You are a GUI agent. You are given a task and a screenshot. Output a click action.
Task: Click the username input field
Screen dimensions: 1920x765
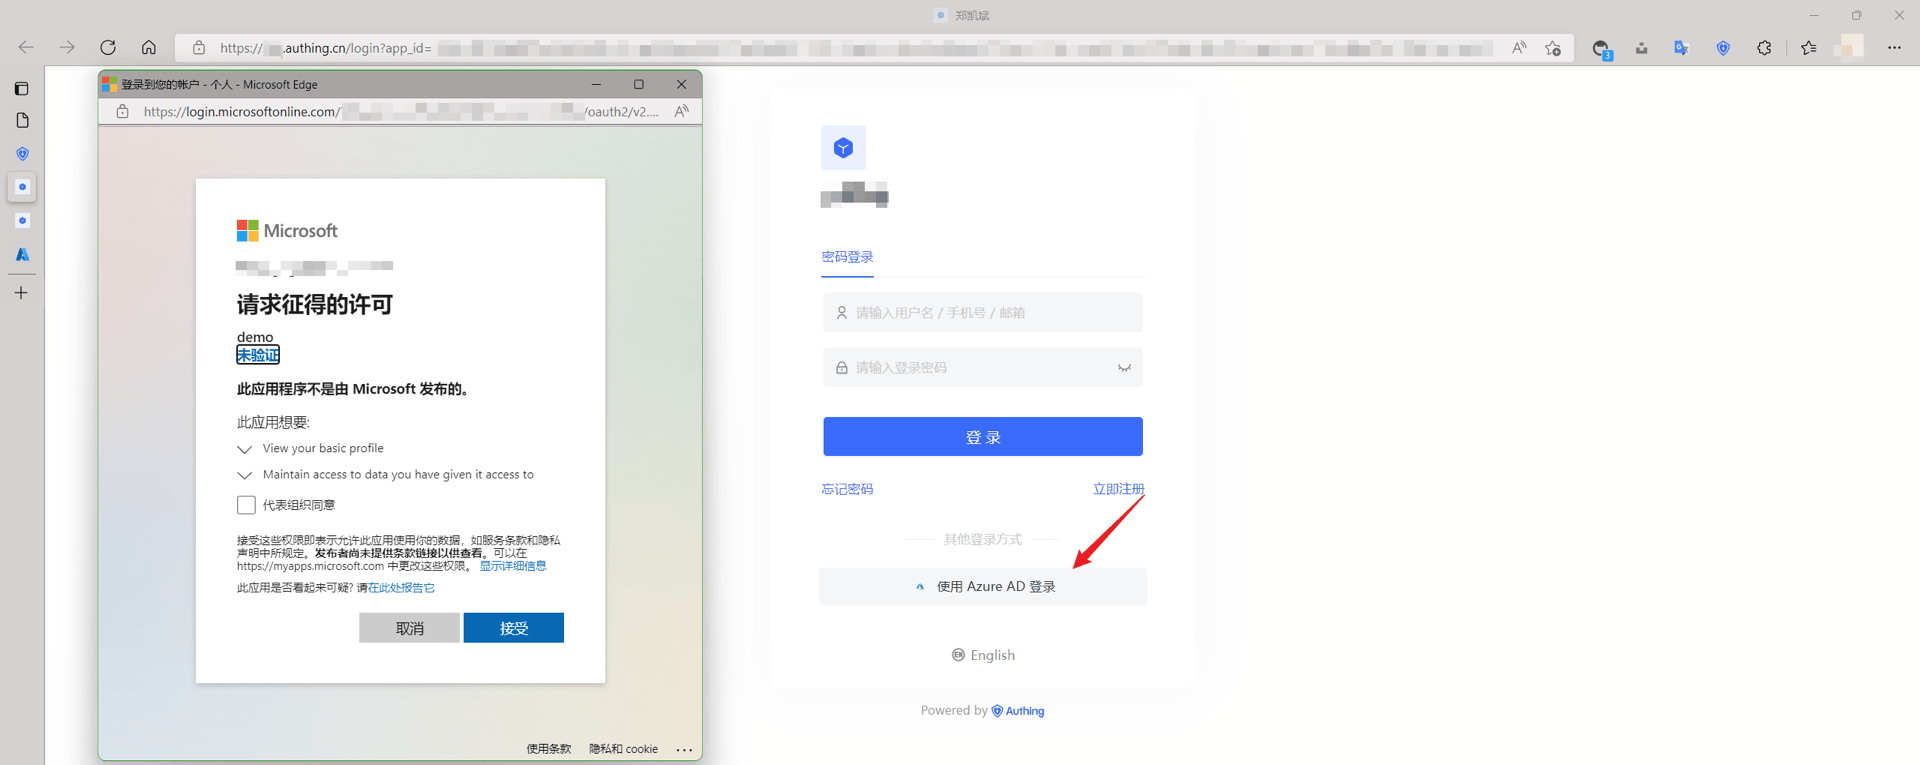point(983,313)
